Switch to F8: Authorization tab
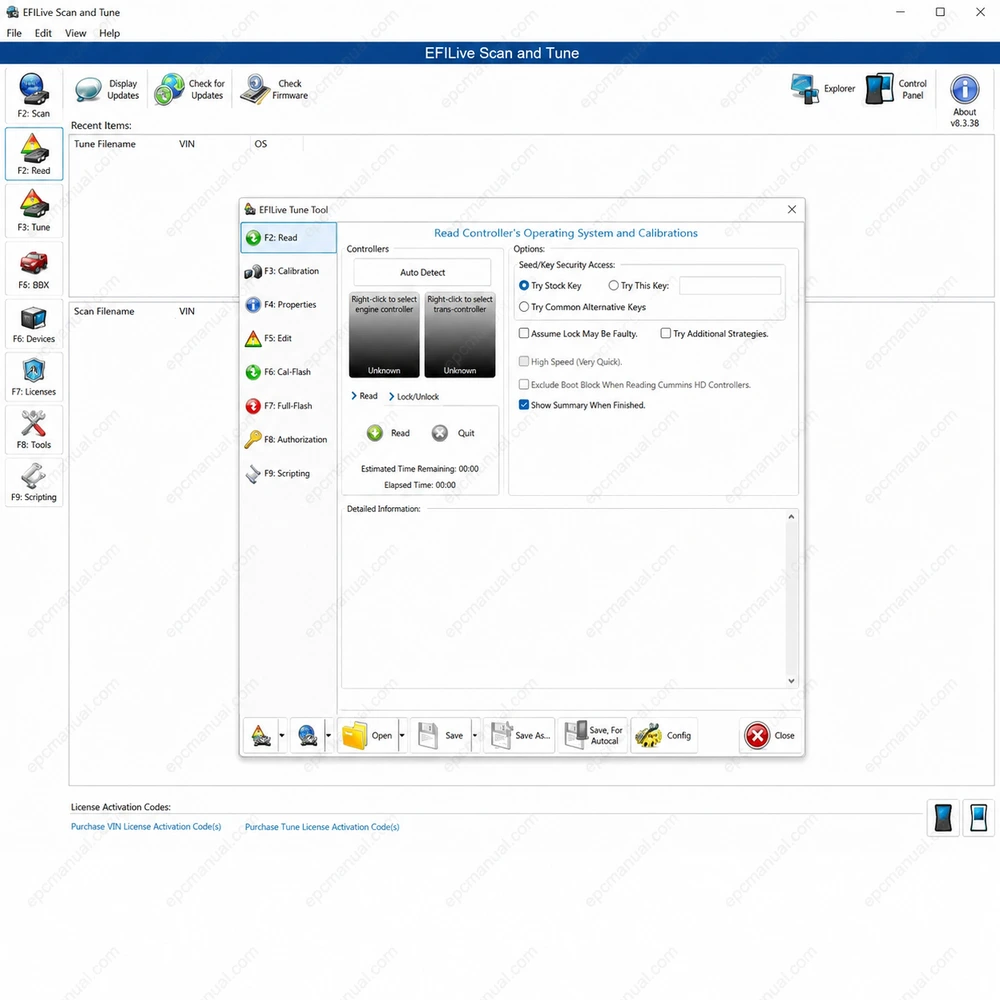 point(288,439)
